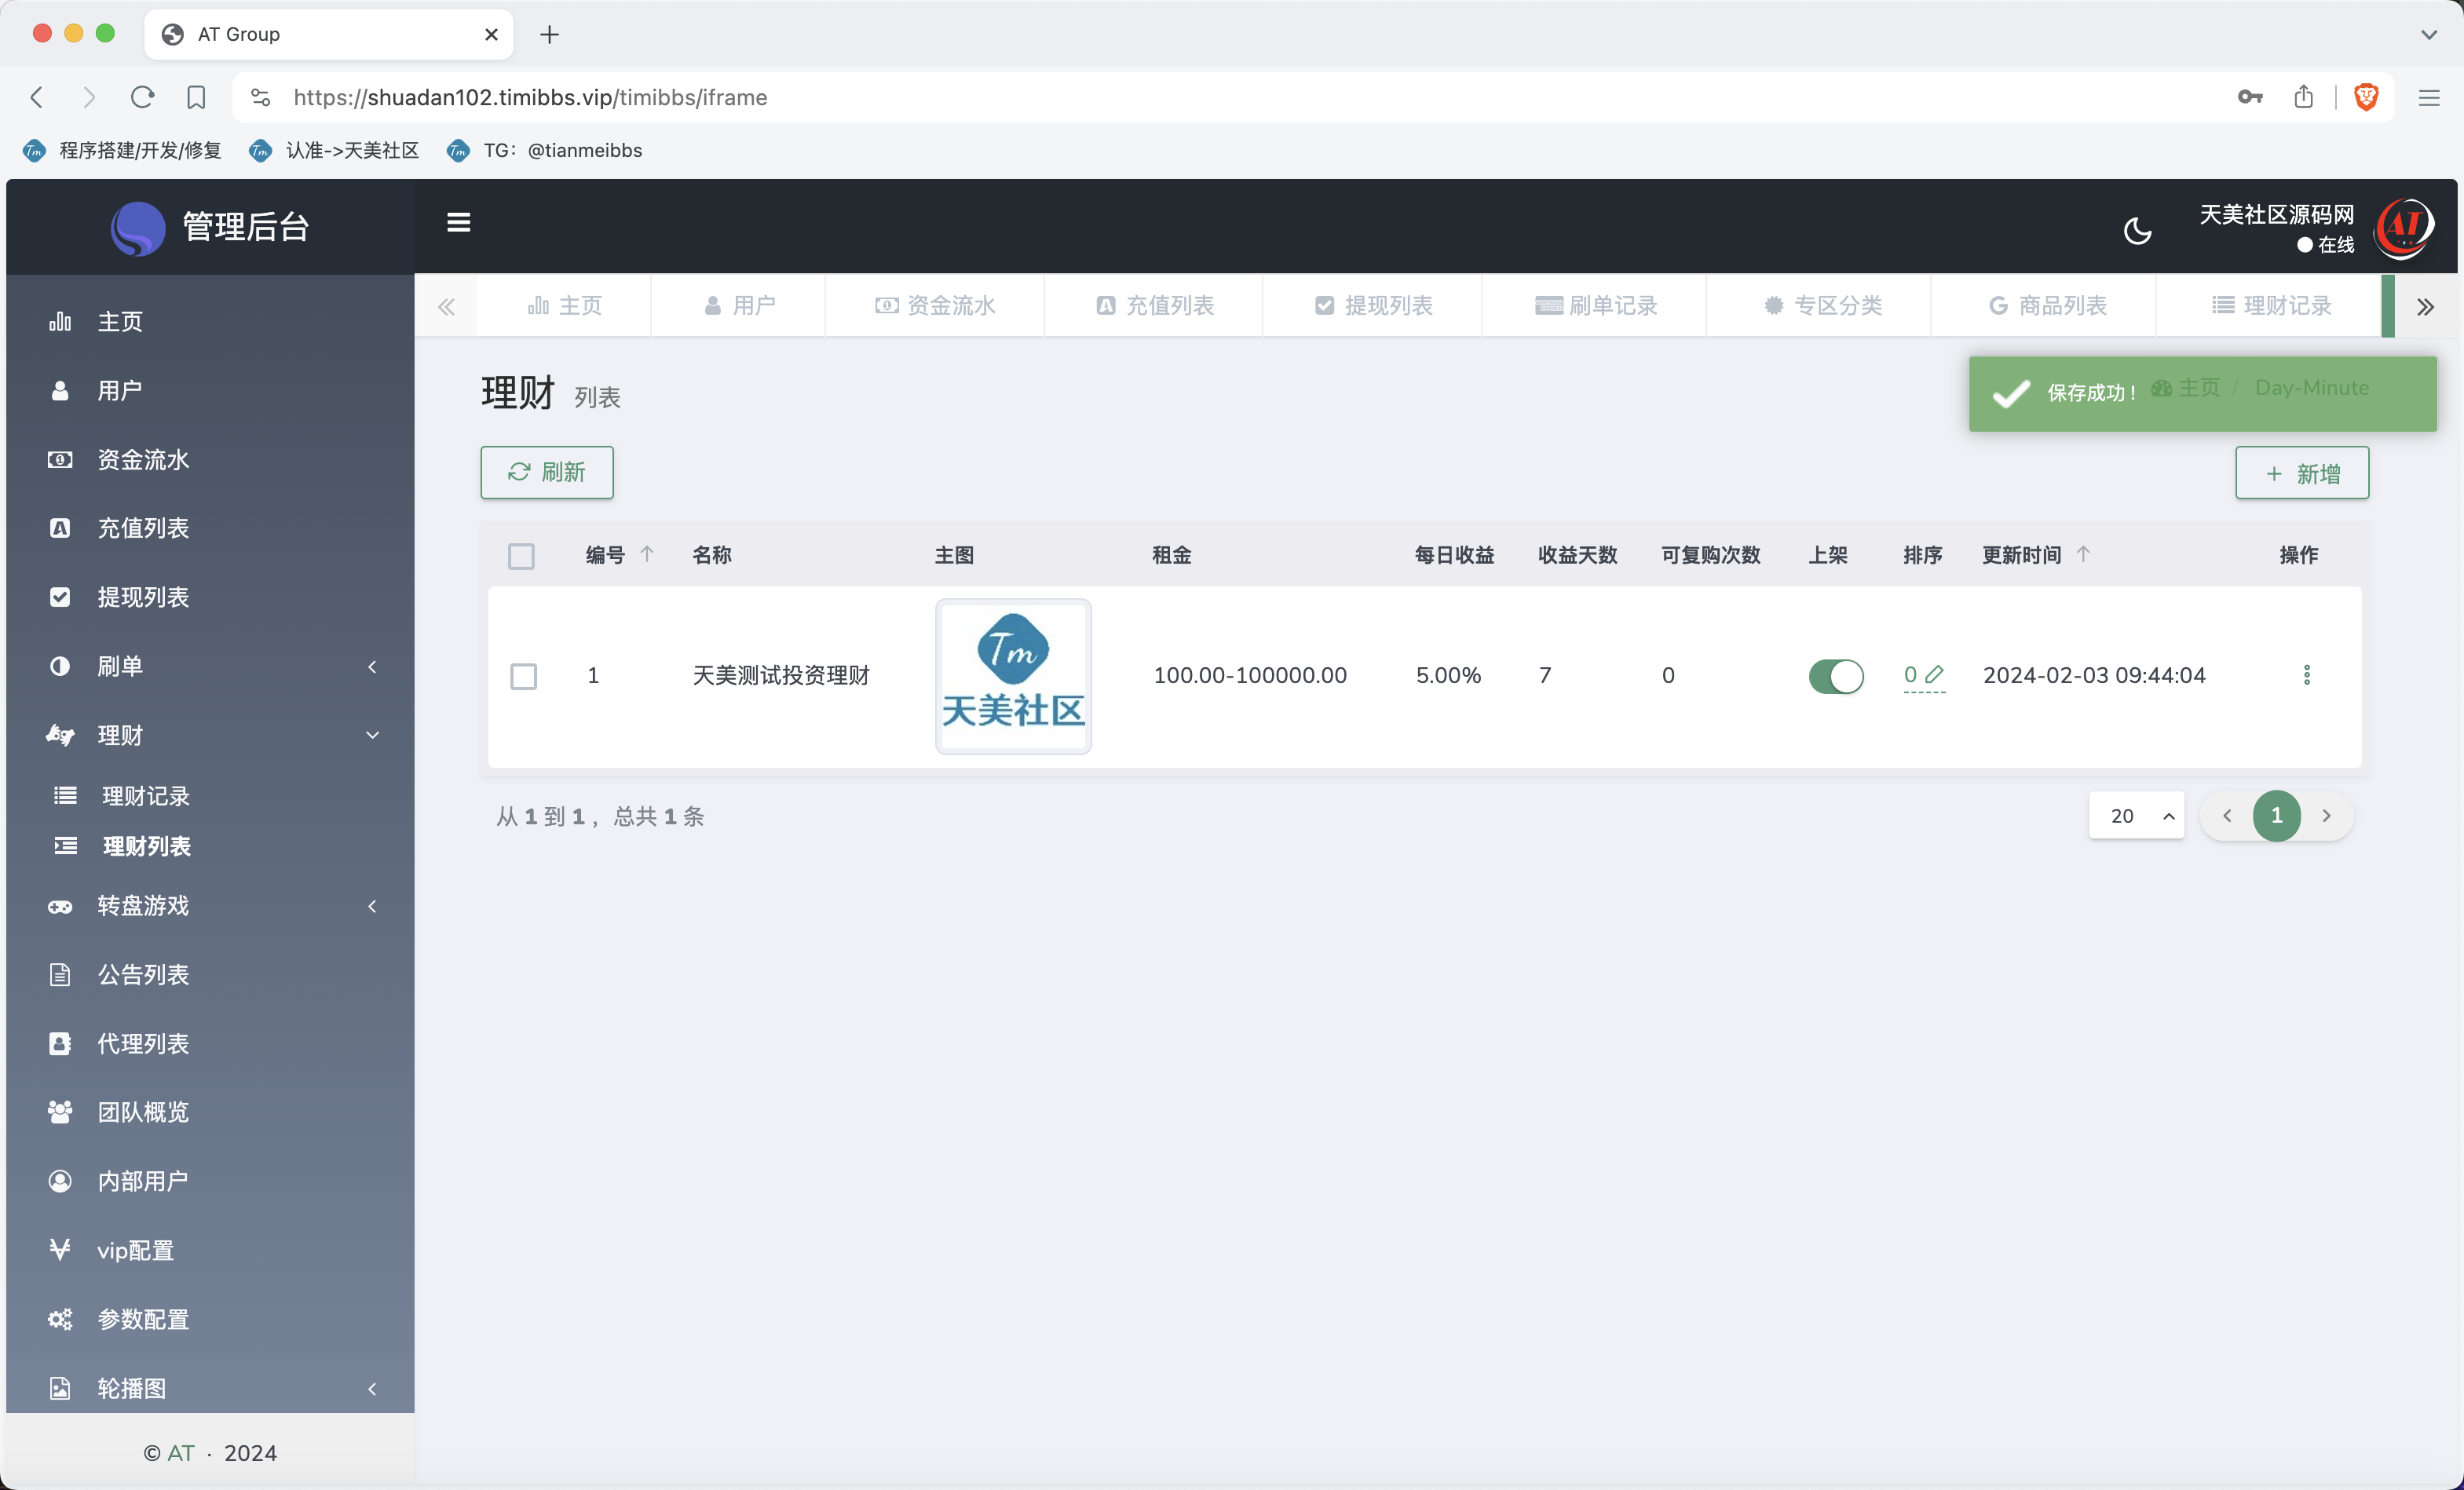This screenshot has width=2464, height=1490.
Task: Open 代理列表 in the sidebar
Action: click(210, 1043)
